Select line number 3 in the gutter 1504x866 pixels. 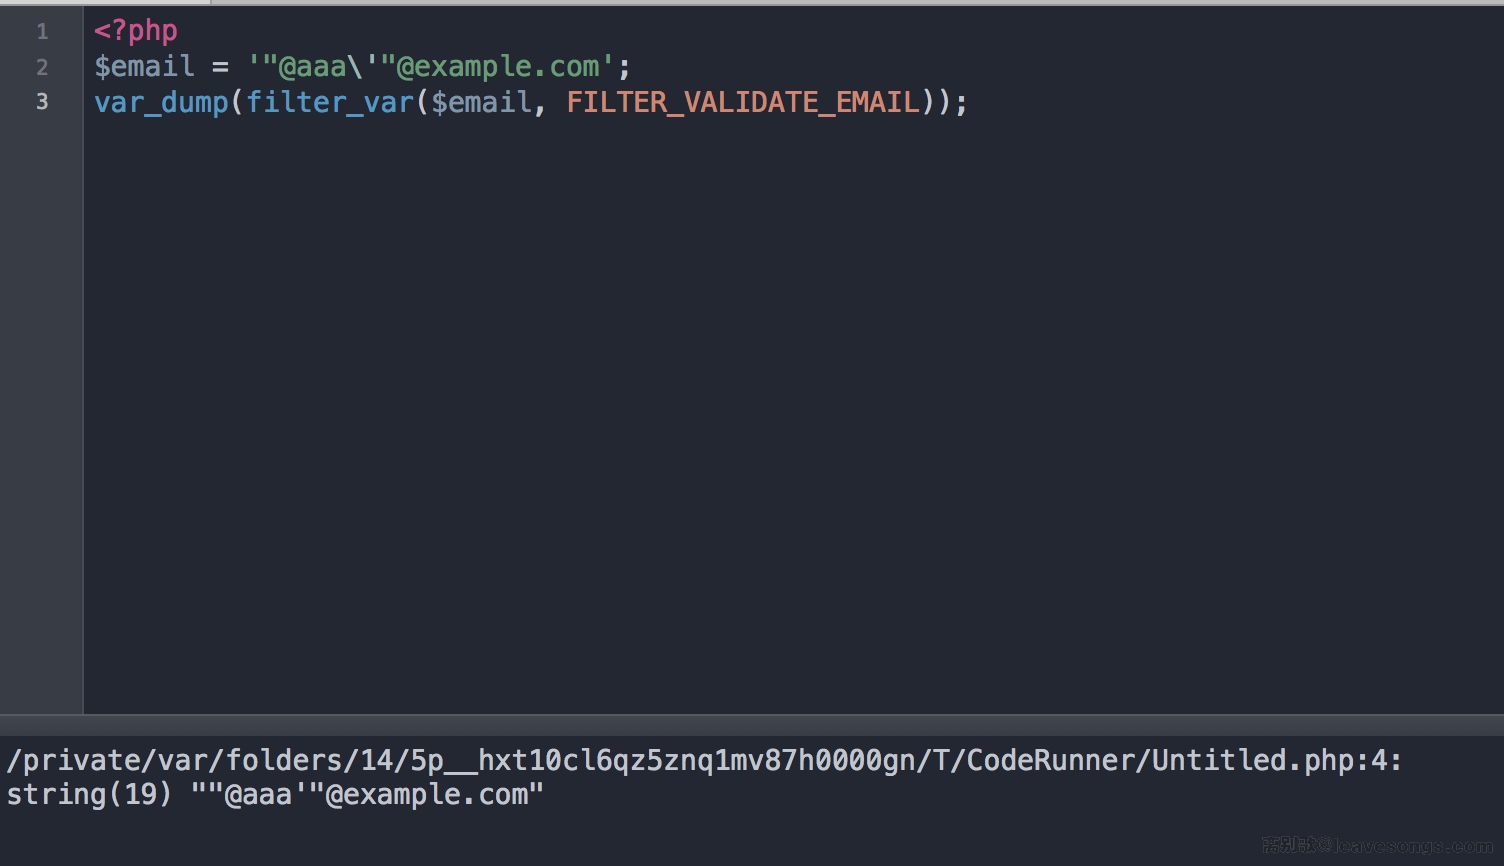[x=42, y=102]
